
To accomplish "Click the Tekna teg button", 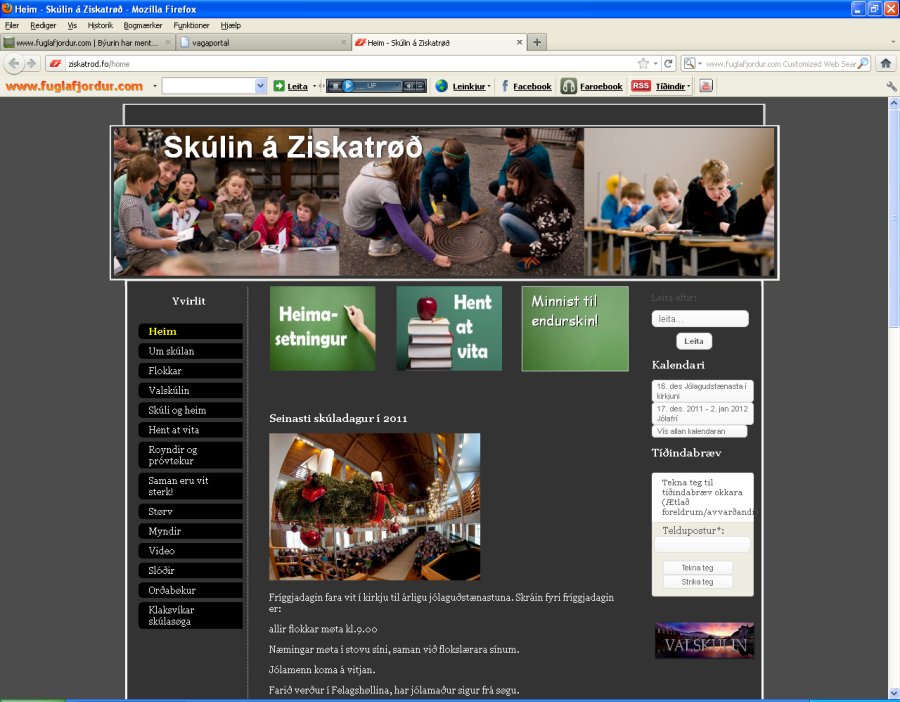I will click(697, 568).
